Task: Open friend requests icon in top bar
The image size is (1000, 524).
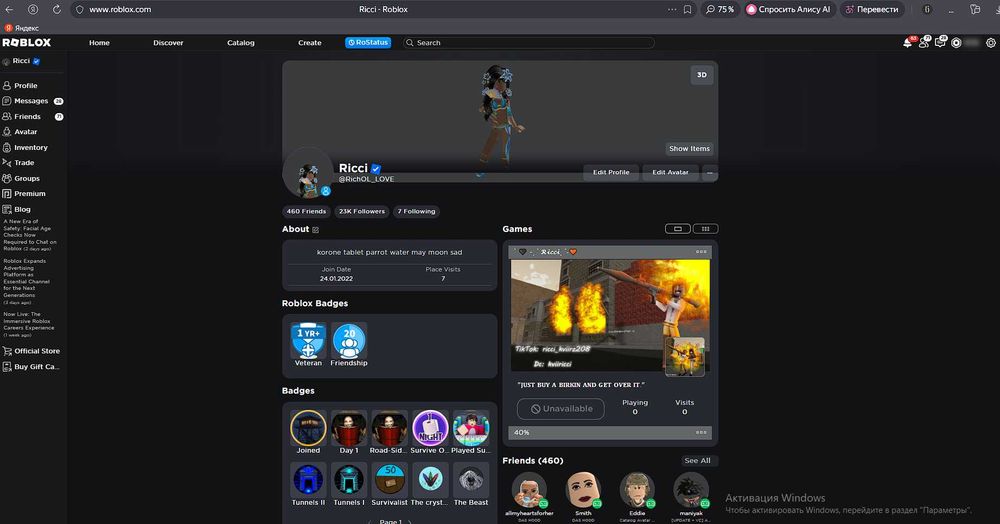Action: pyautogui.click(x=923, y=43)
